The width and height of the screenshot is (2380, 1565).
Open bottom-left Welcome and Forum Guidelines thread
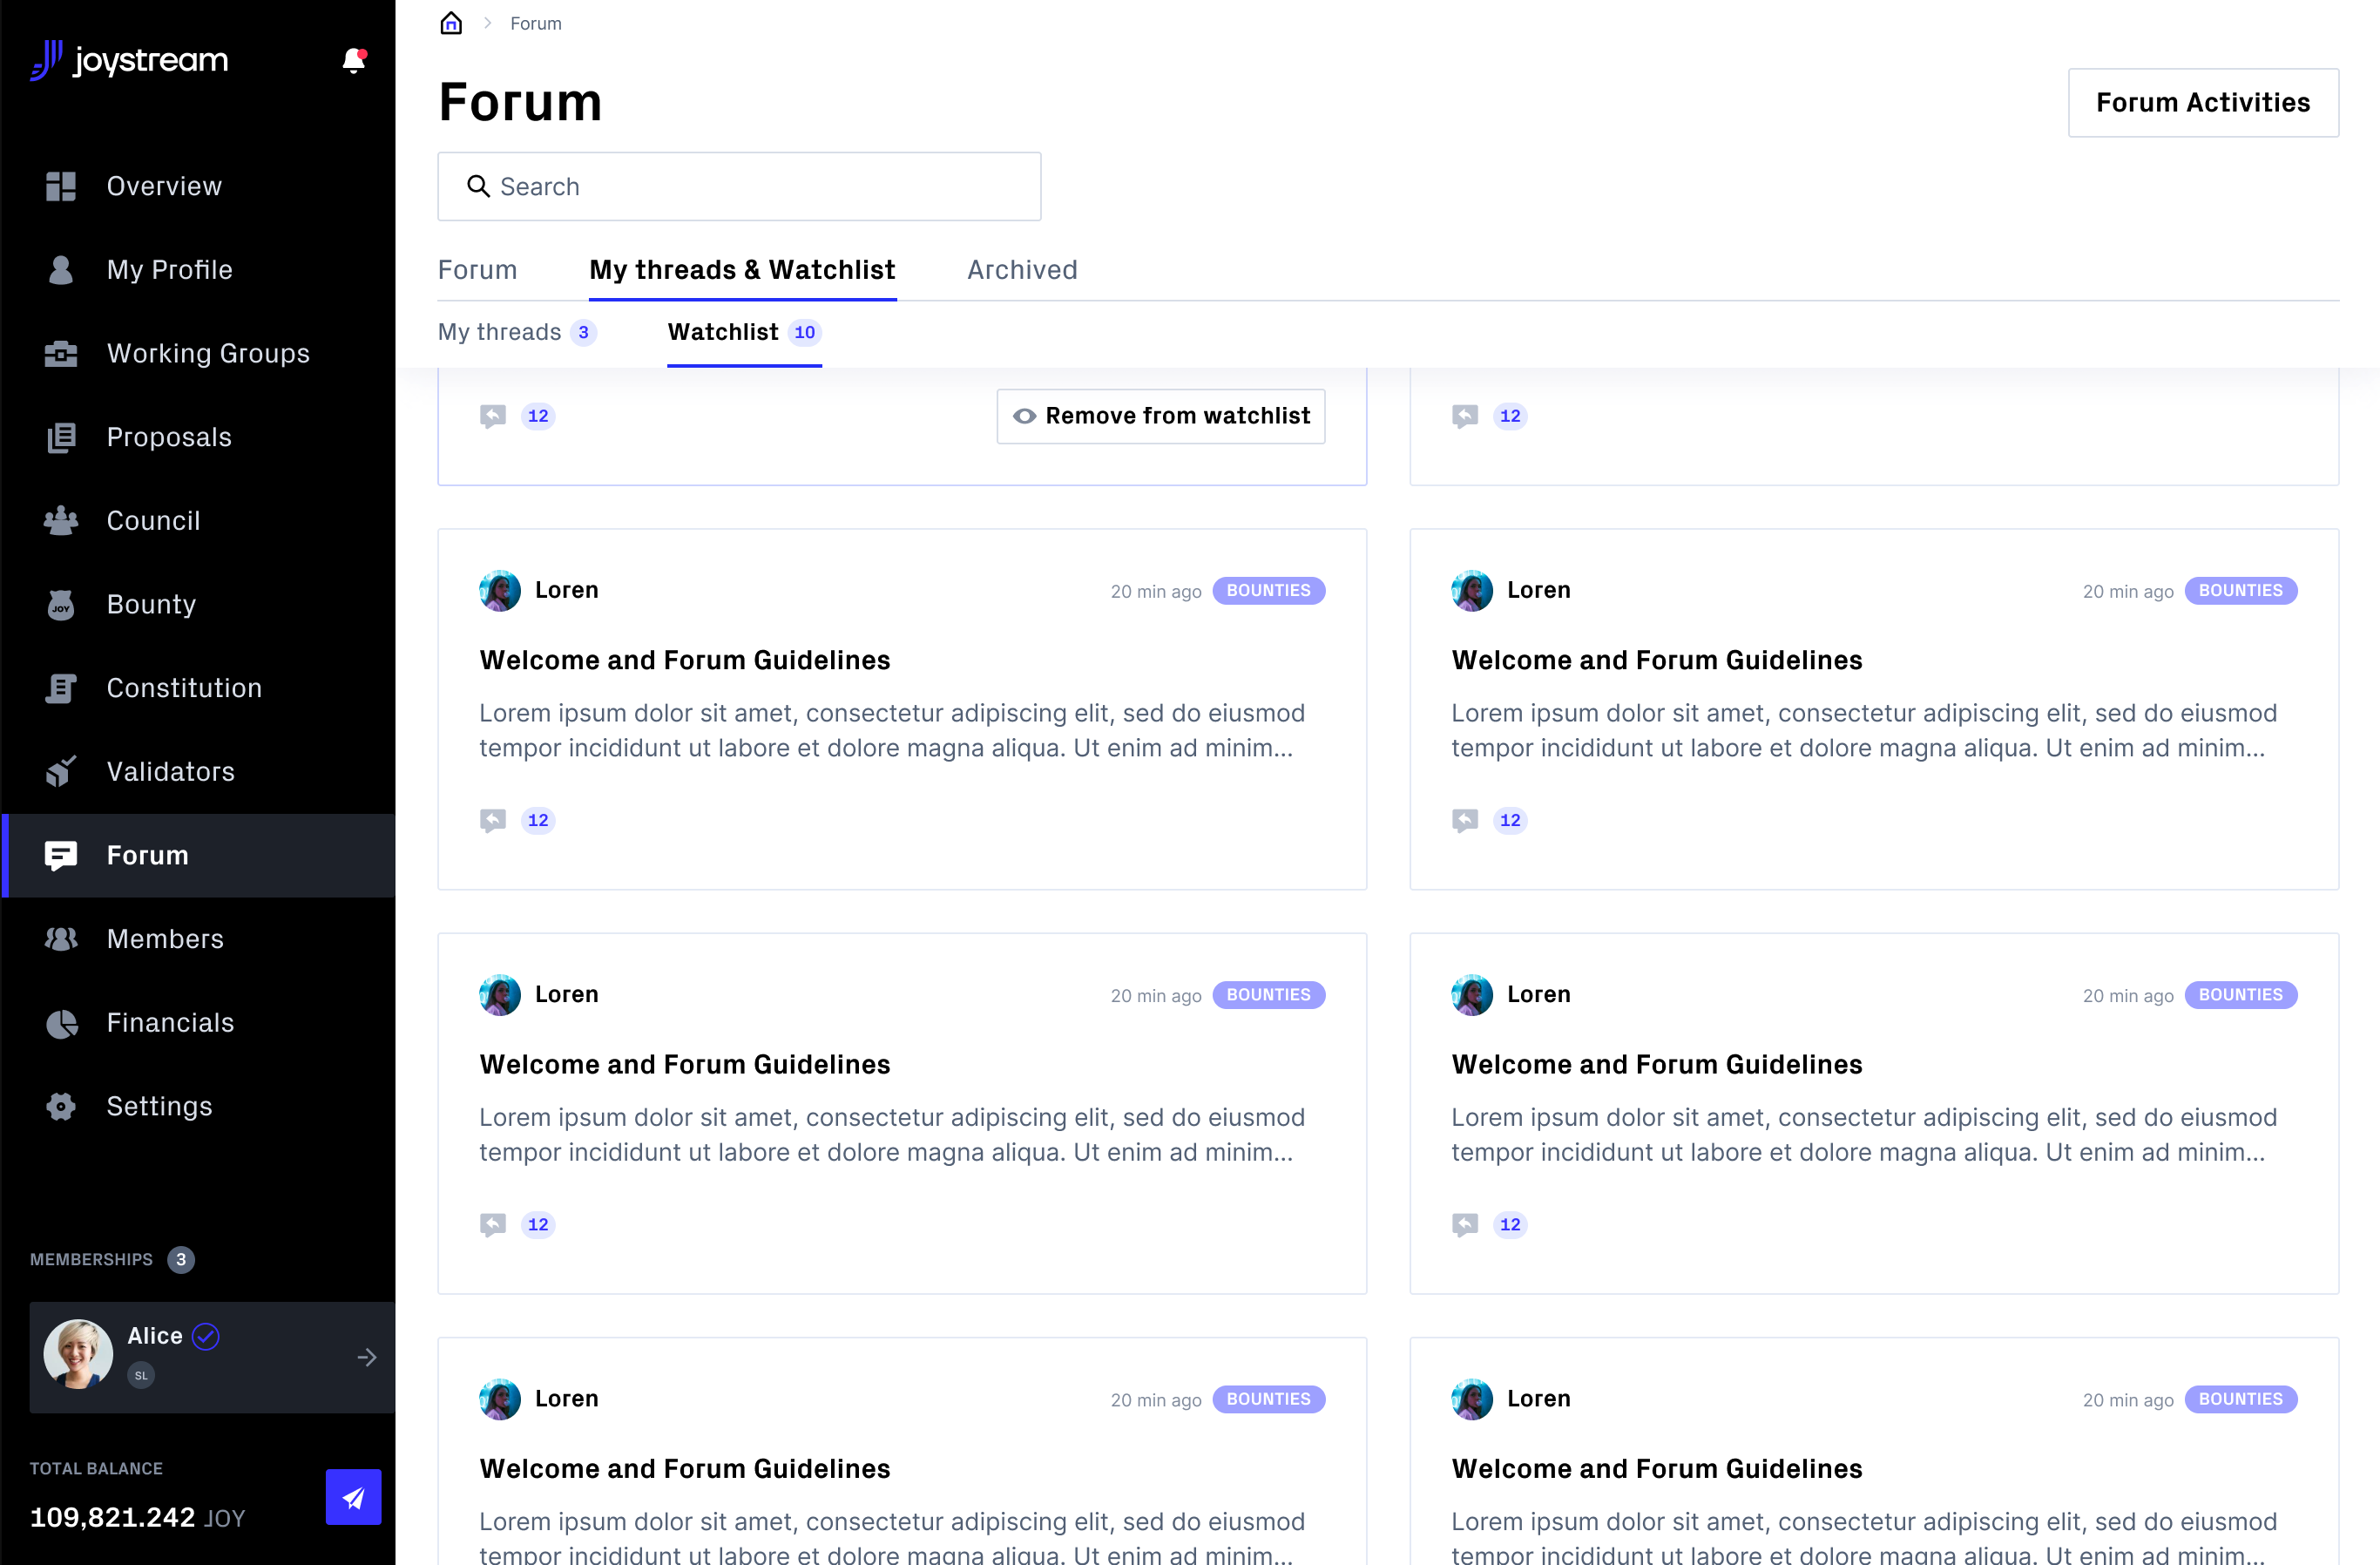[685, 1468]
